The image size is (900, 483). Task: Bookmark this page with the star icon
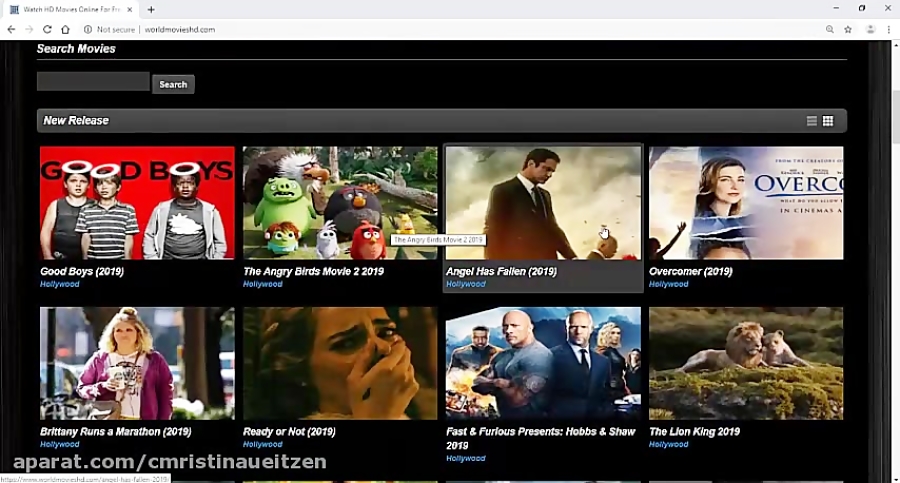(848, 30)
